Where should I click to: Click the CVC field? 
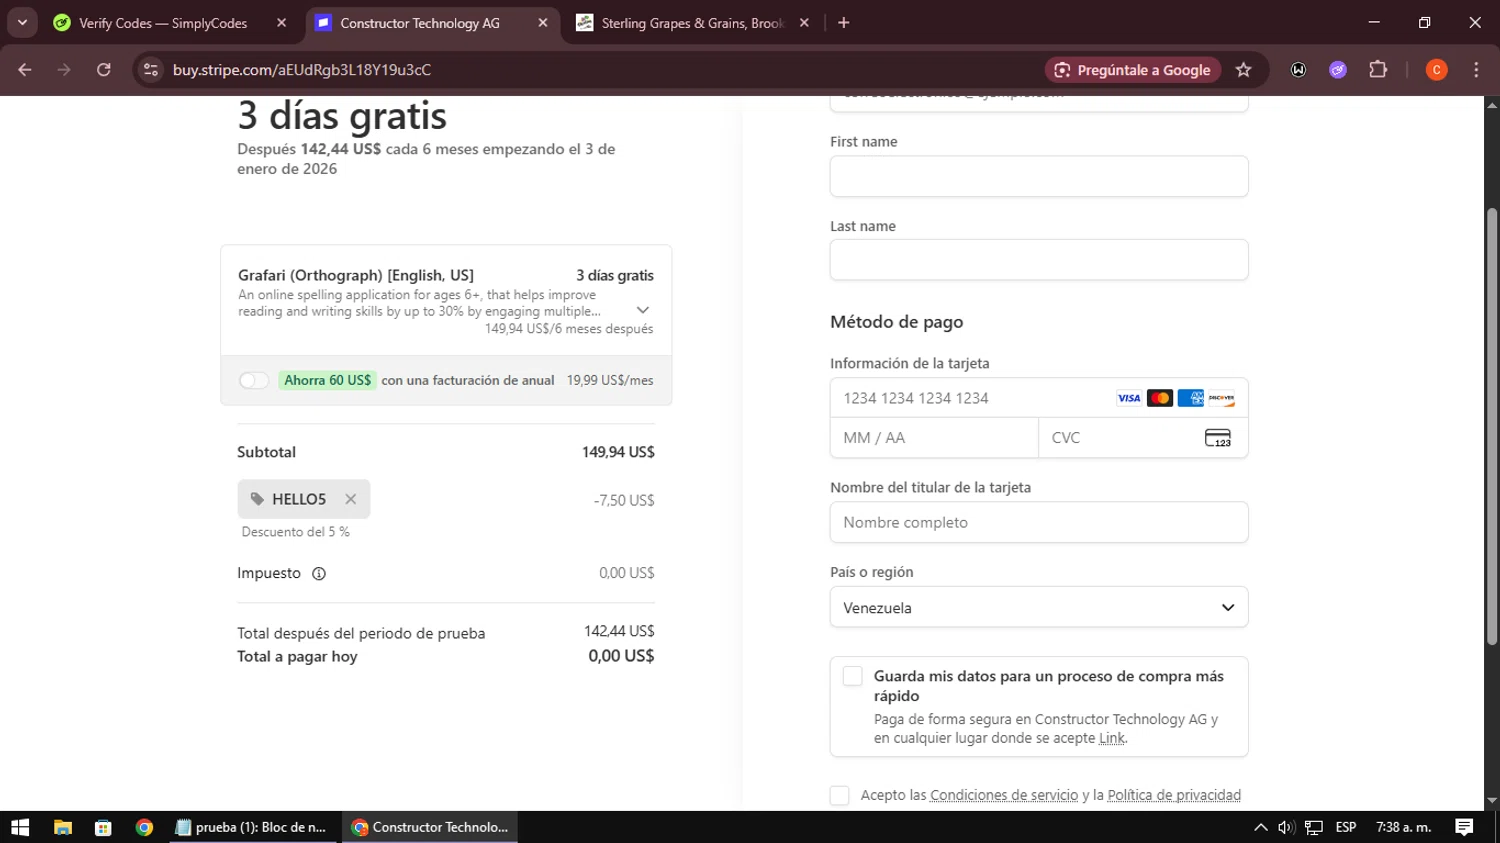[x=1143, y=438]
